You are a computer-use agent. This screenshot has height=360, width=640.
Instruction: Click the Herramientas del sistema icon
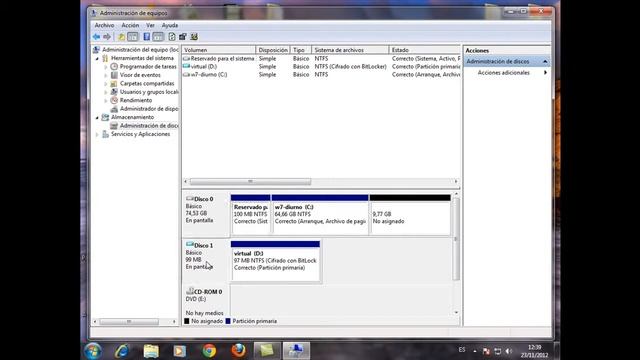(x=105, y=58)
